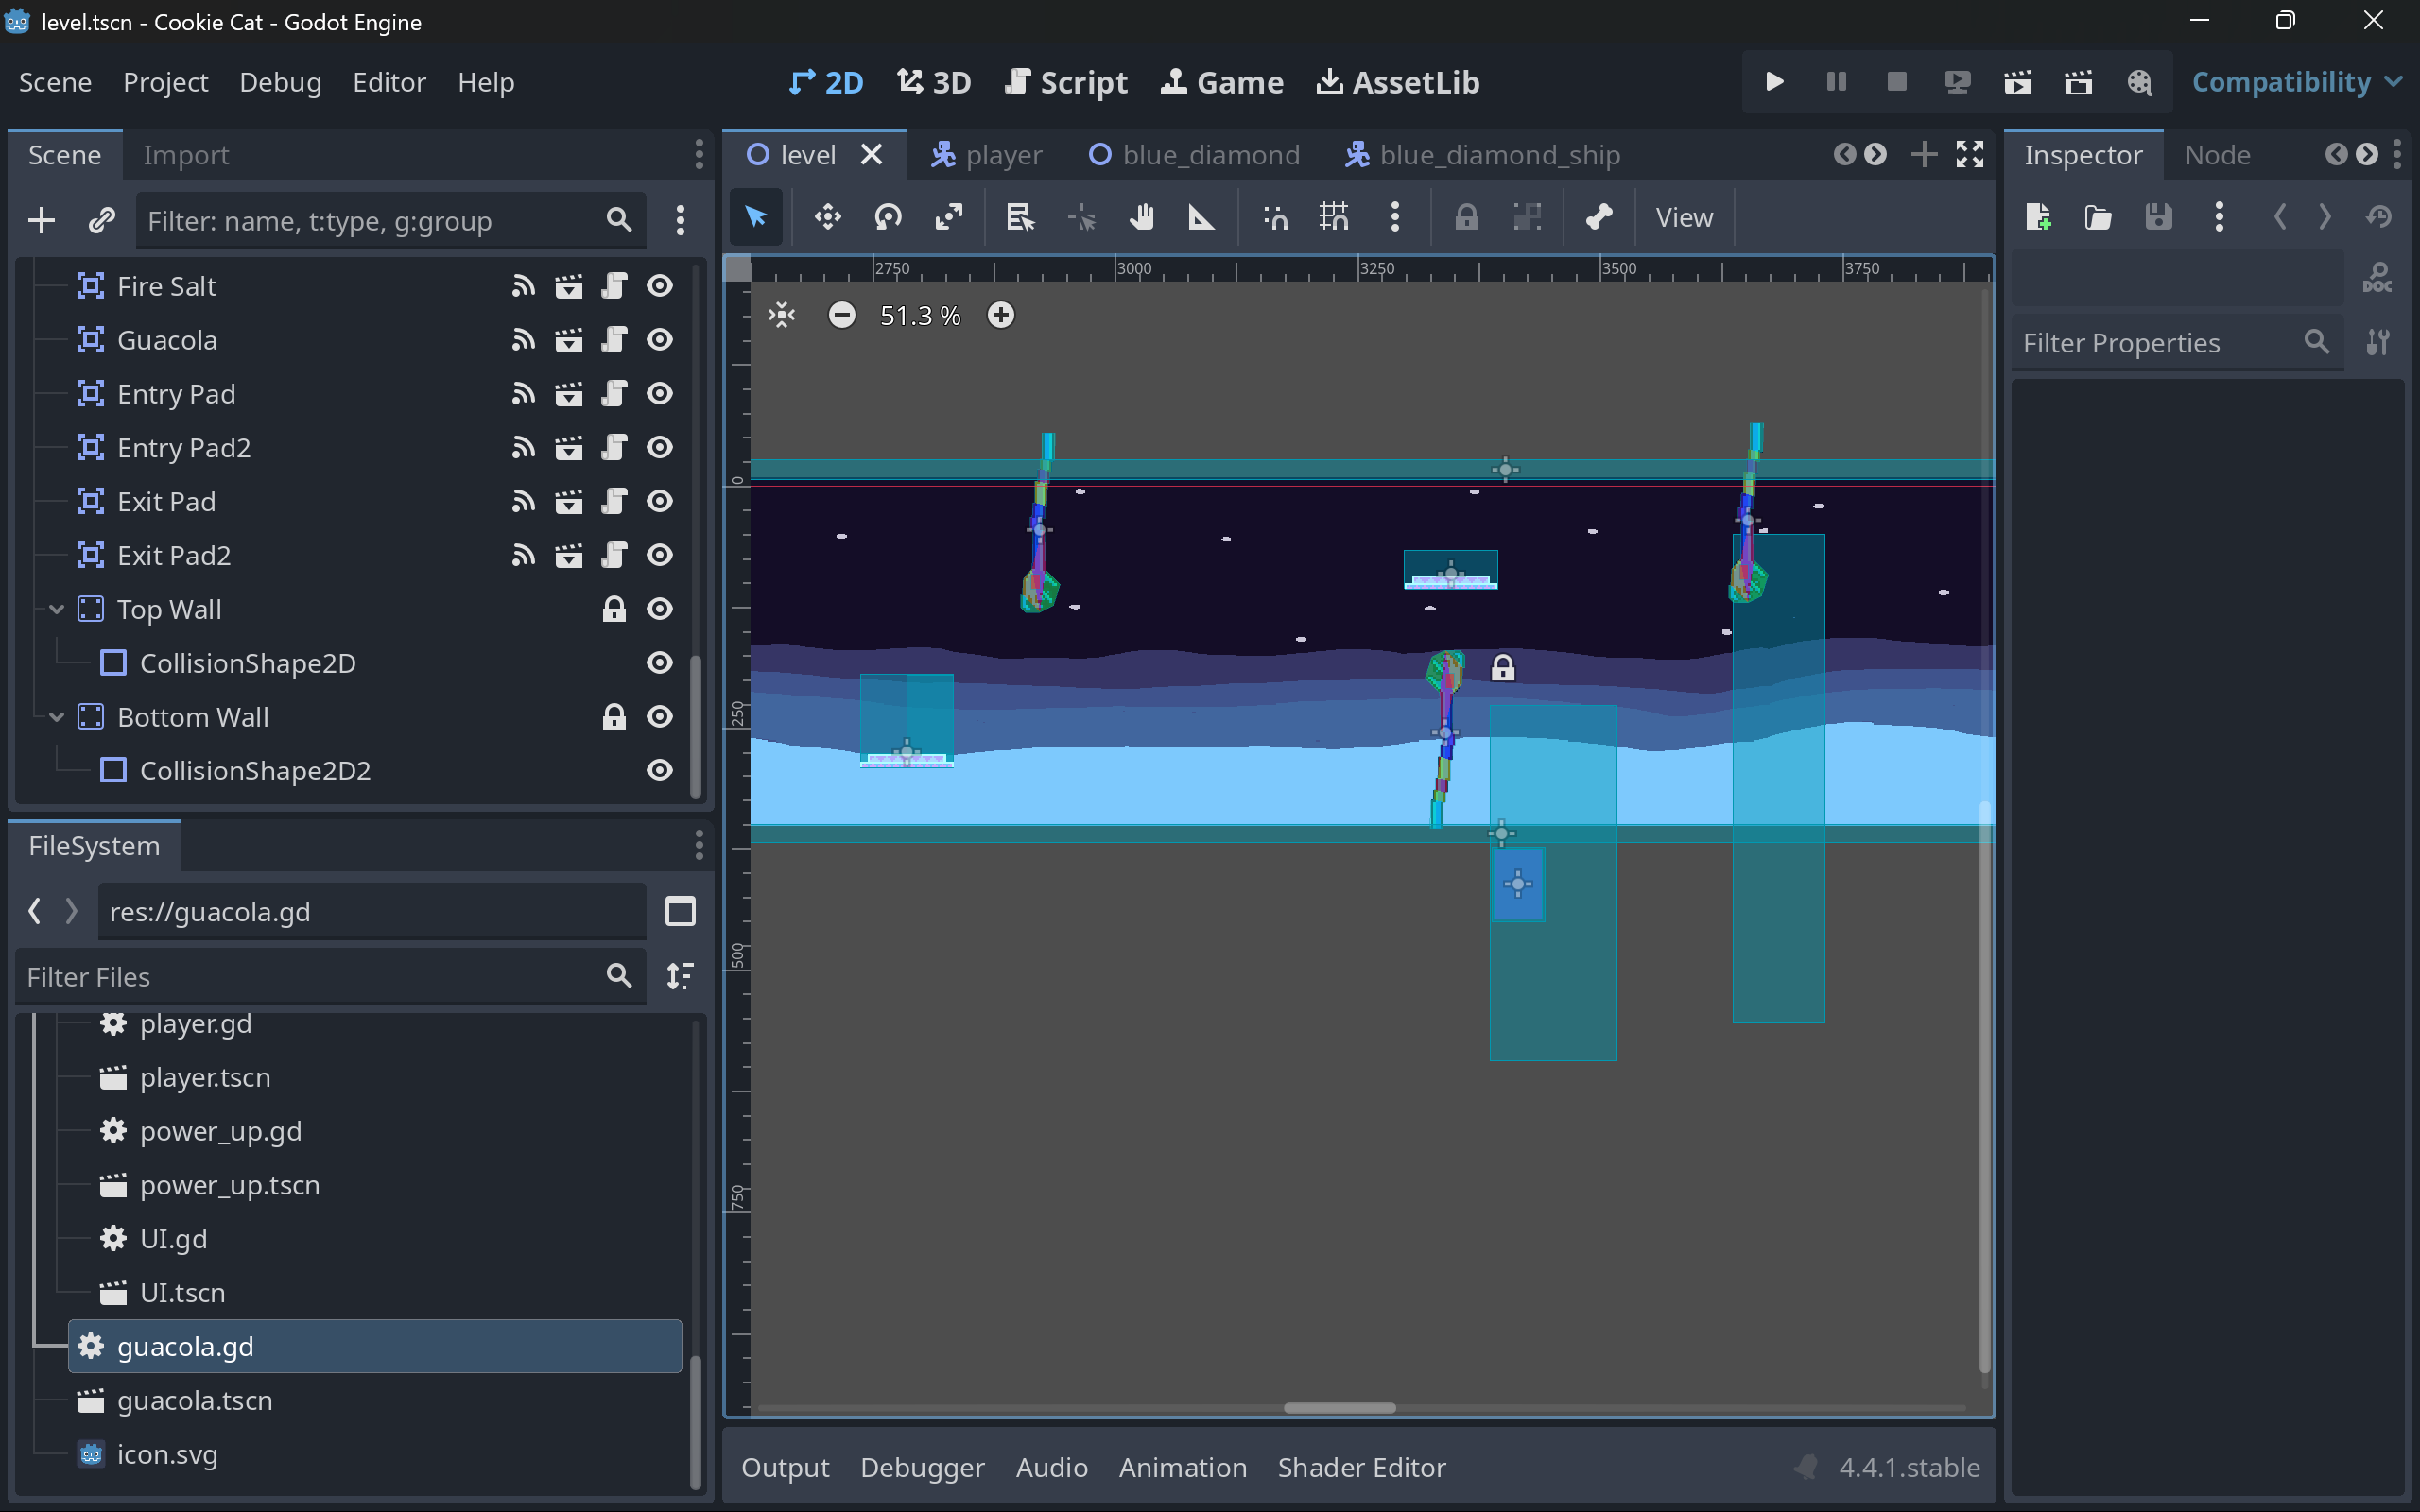2420x1512 pixels.
Task: Click the zoom in plus button
Action: [x=1000, y=316]
